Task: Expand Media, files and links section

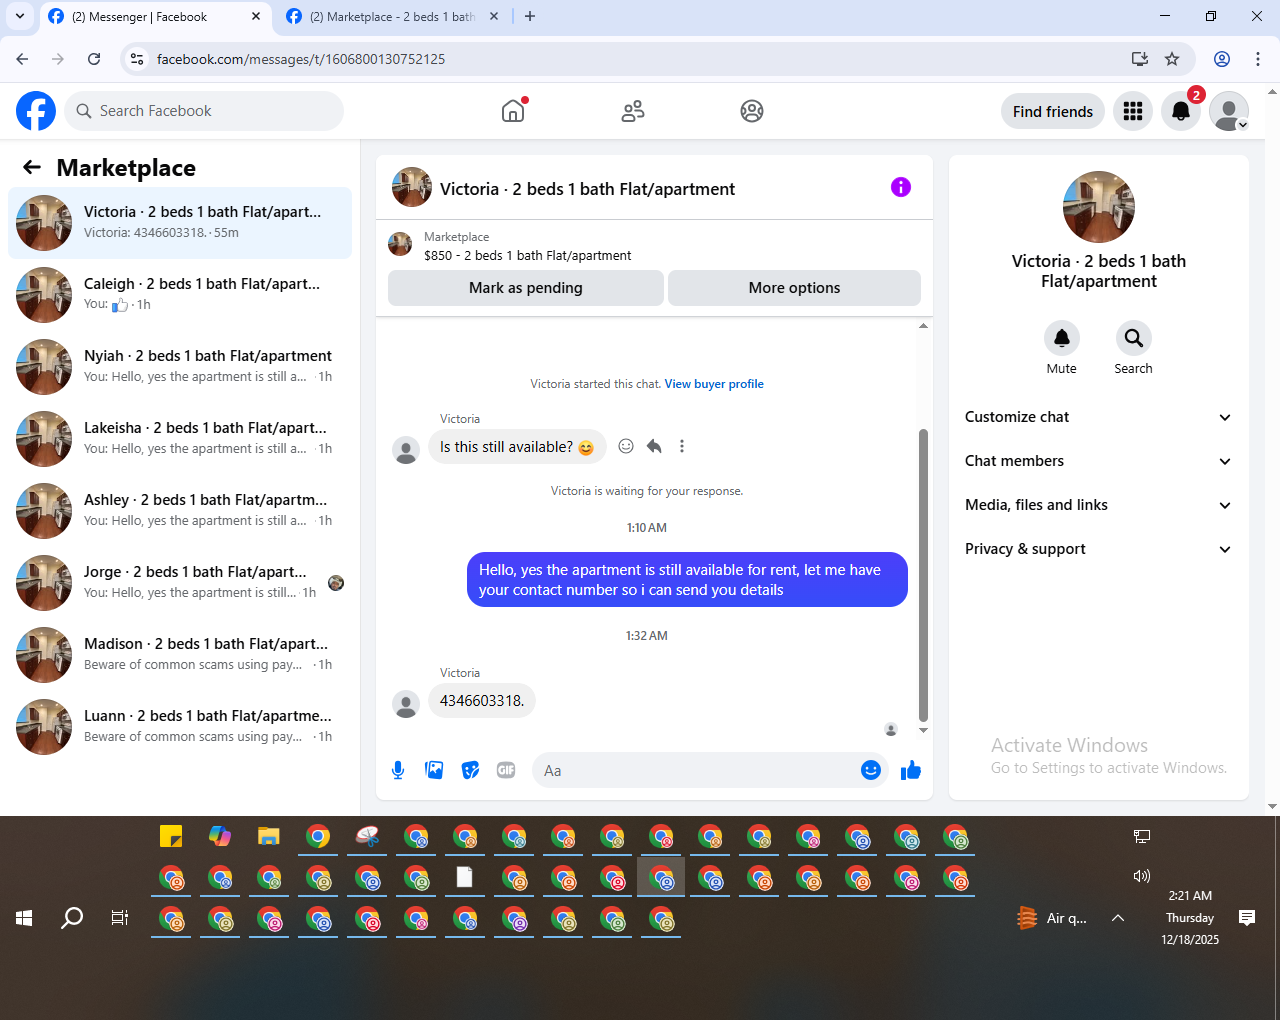Action: tap(1098, 505)
